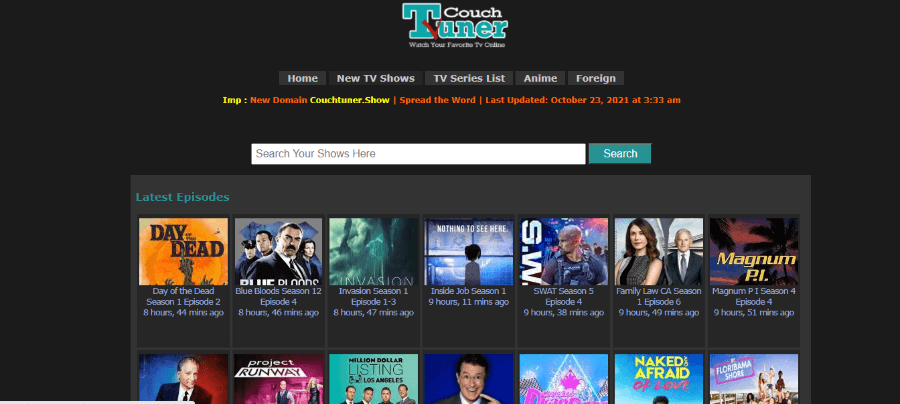Open the New TV Shows menu
This screenshot has height=404, width=900.
tap(375, 79)
